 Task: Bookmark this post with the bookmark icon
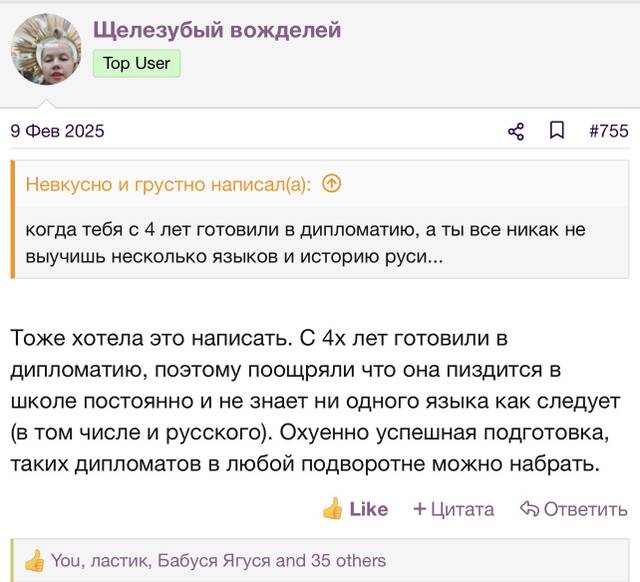click(557, 131)
